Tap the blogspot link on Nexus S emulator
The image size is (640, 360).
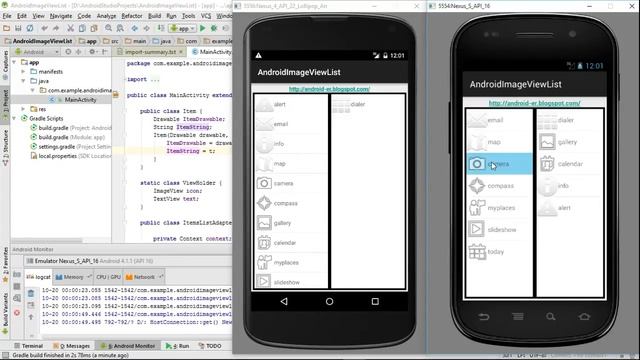(x=534, y=103)
